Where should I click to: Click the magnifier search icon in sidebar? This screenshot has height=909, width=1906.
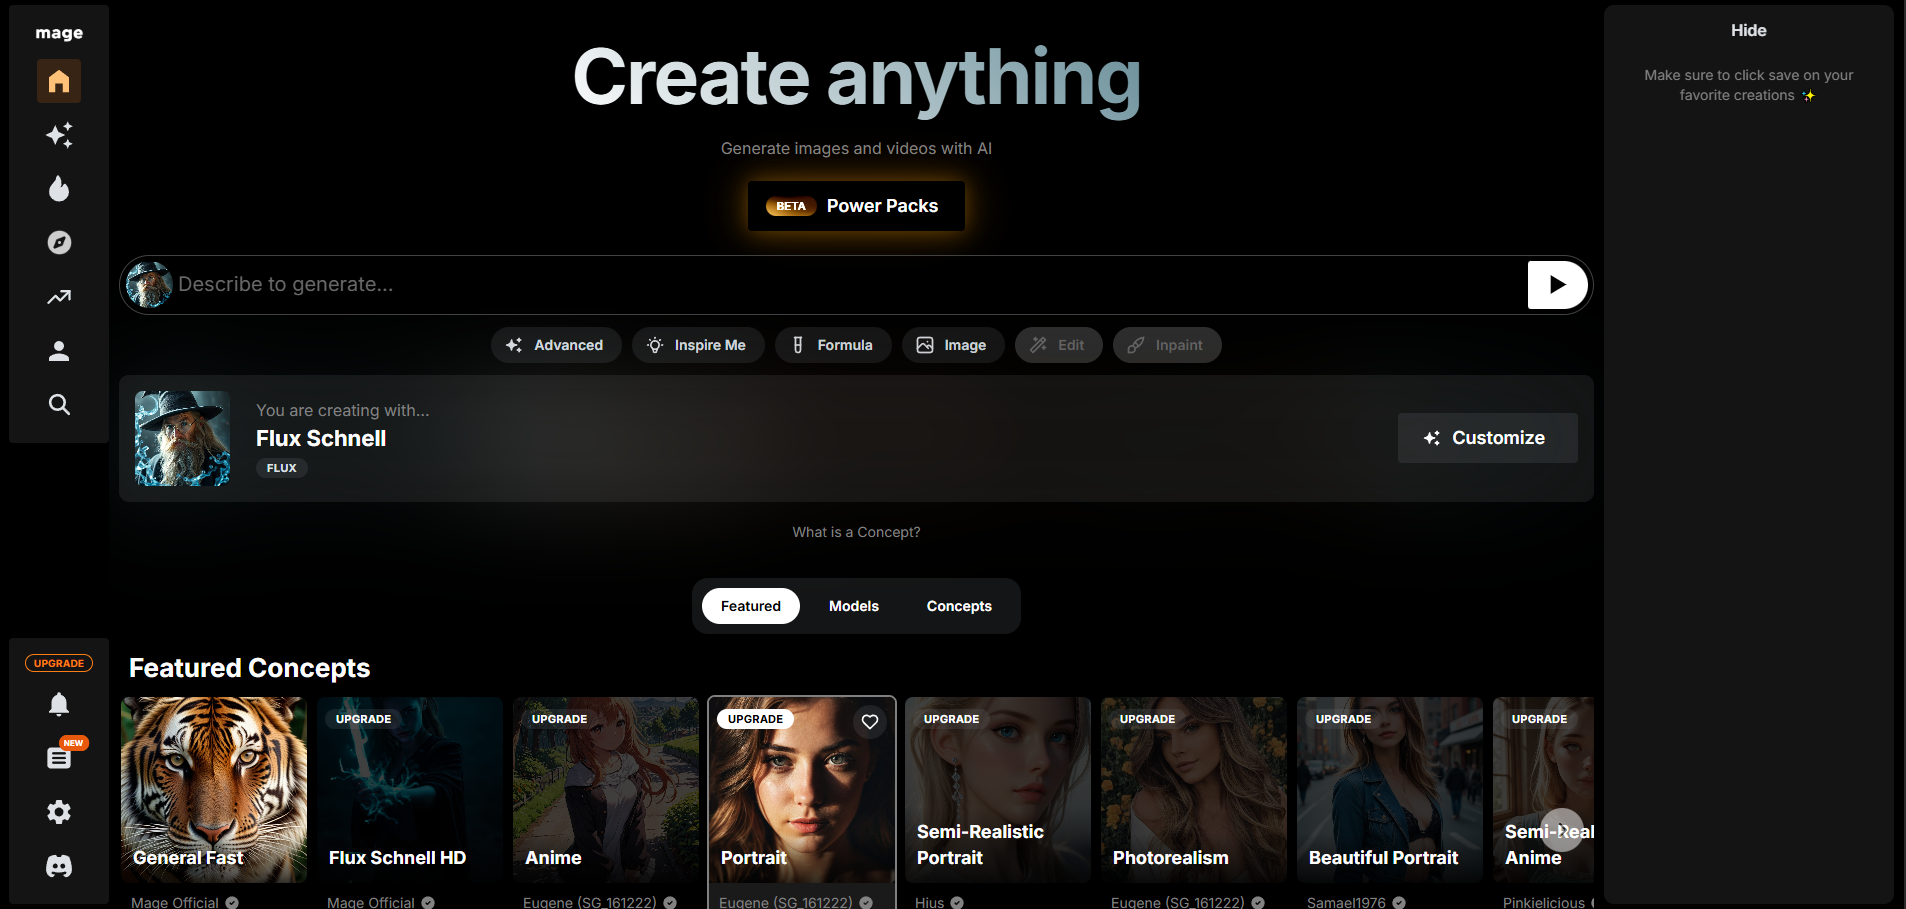pyautogui.click(x=59, y=405)
